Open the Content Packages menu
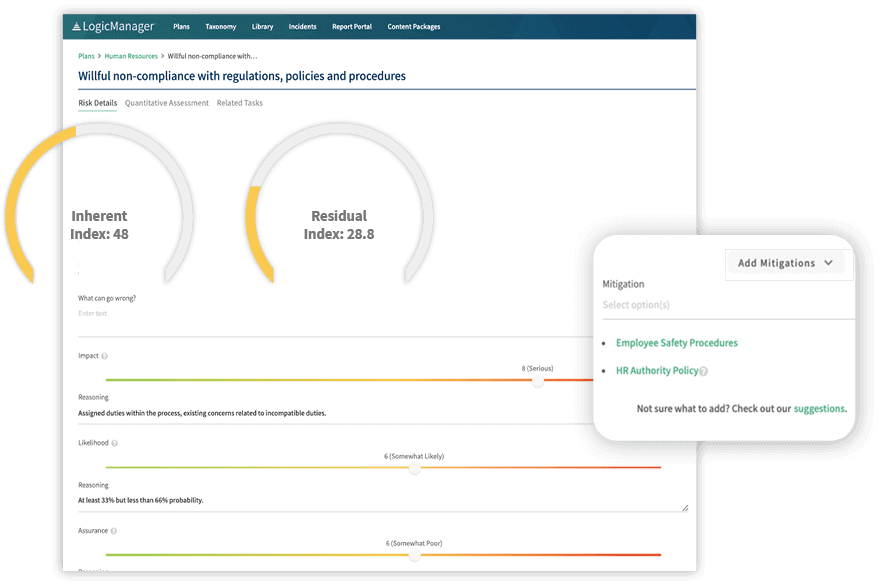882x585 pixels. point(413,26)
